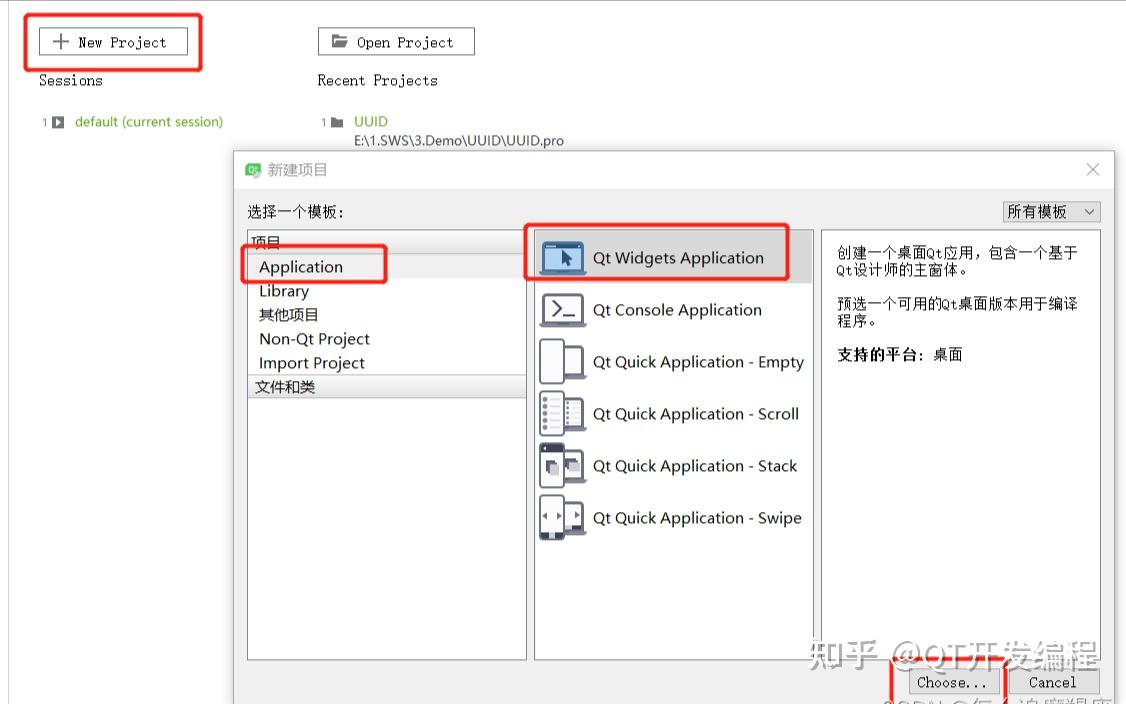Screen dimensions: 1126x704
Task: Click the Qt Console Application terminal icon
Action: (x=562, y=310)
